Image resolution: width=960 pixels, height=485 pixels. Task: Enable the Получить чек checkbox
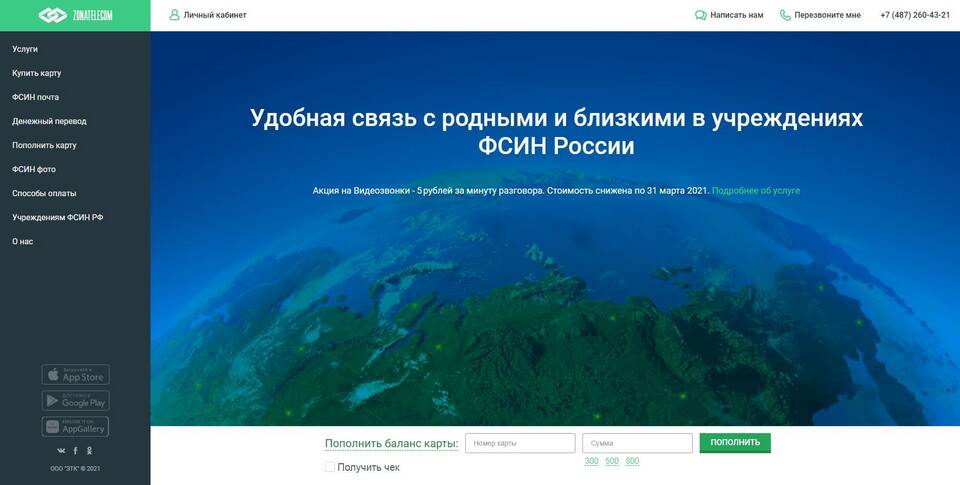329,467
